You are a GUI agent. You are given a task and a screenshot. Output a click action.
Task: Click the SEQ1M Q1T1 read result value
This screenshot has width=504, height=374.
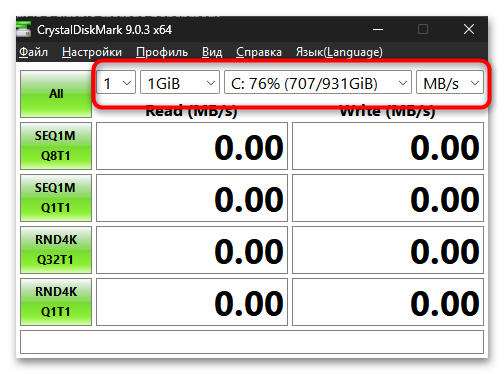click(x=192, y=198)
